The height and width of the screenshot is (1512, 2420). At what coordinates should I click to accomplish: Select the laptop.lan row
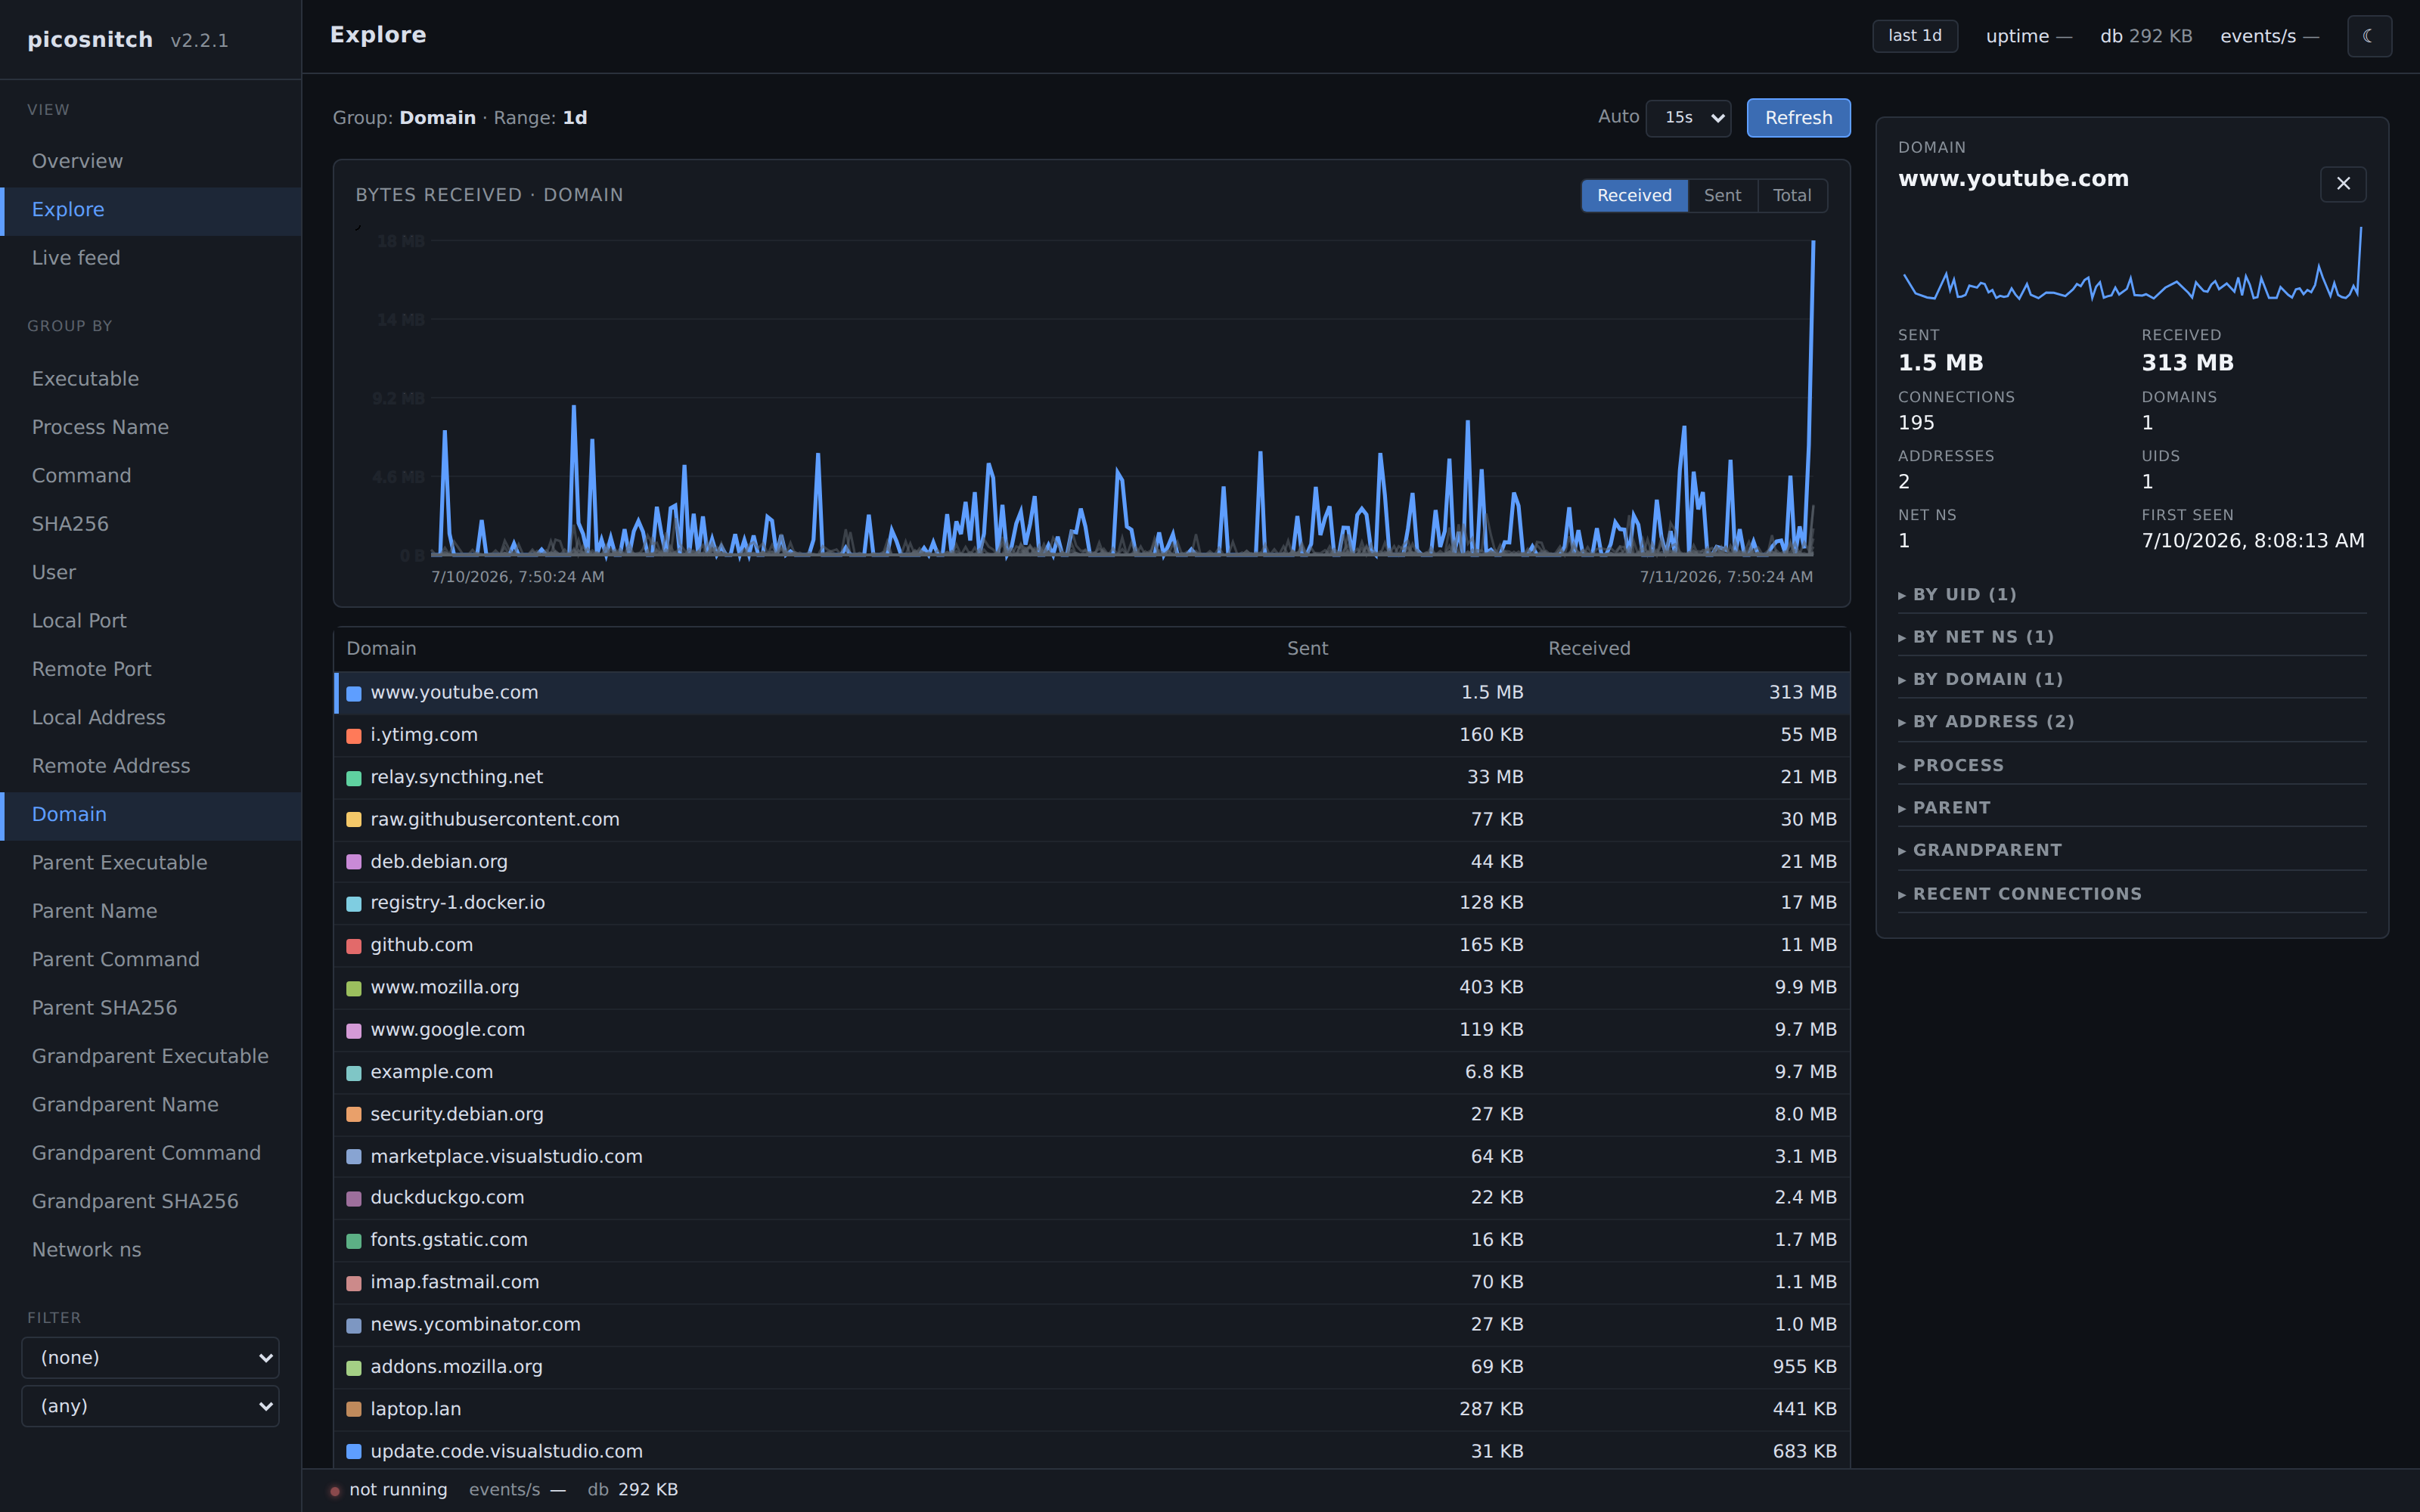pyautogui.click(x=1091, y=1409)
